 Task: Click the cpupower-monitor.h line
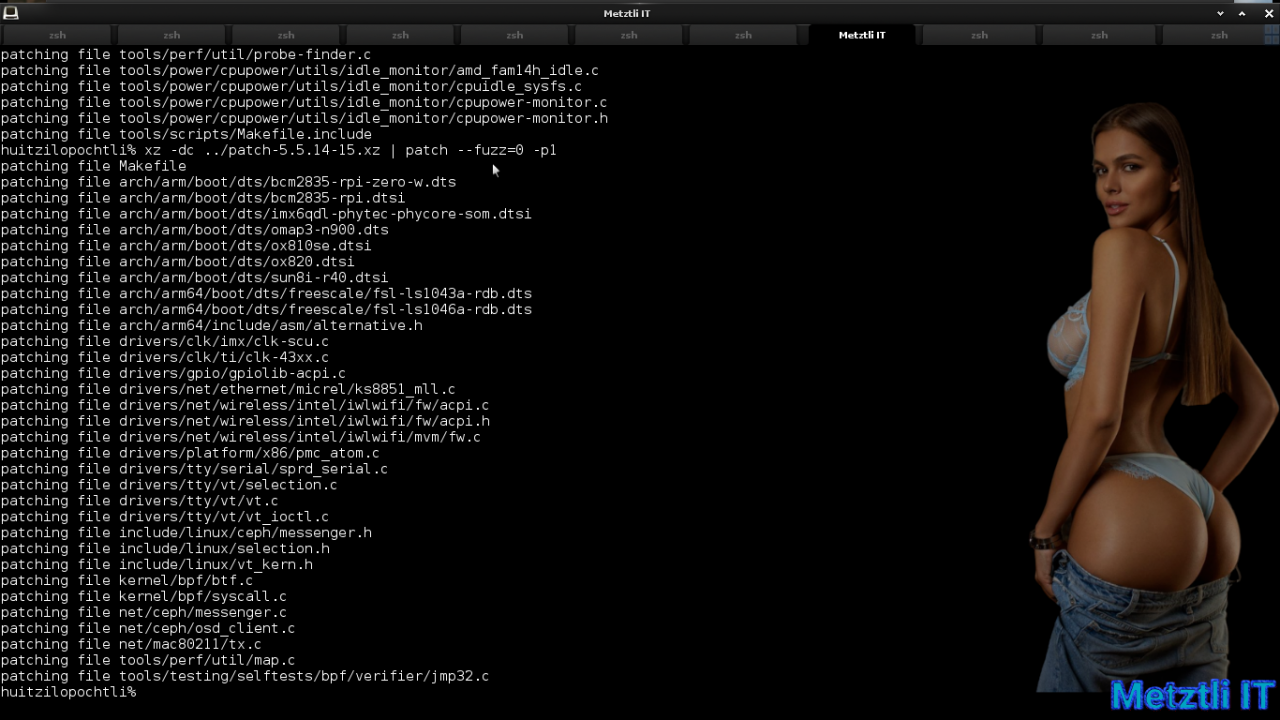click(x=304, y=119)
